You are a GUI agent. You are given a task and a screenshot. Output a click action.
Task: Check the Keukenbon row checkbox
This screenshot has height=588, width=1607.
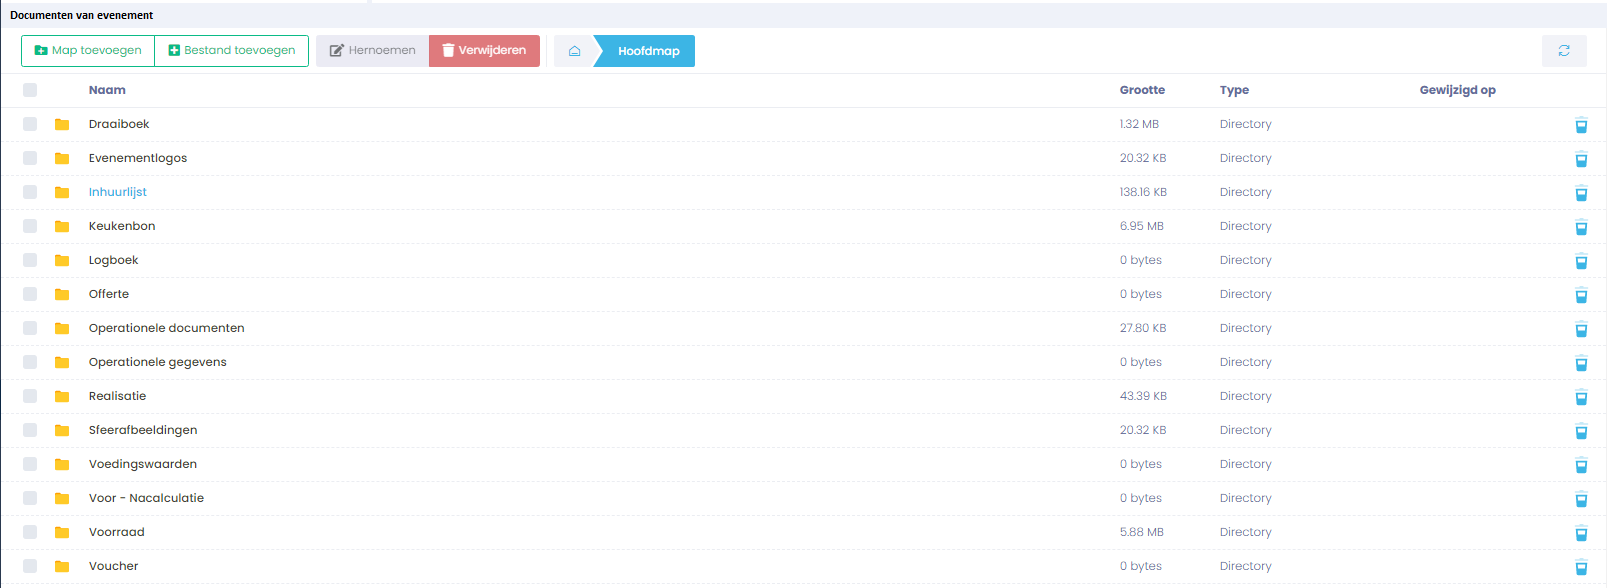pyautogui.click(x=30, y=226)
